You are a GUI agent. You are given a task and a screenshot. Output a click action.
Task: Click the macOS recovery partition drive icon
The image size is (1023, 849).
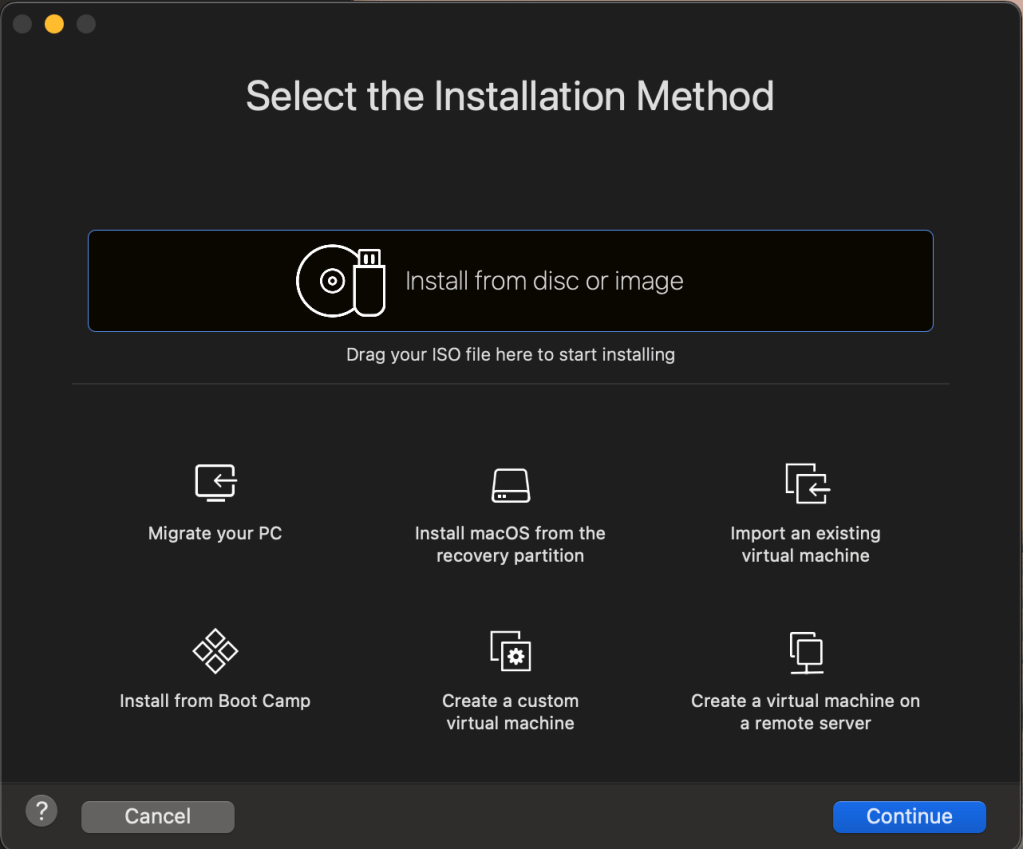pos(510,485)
